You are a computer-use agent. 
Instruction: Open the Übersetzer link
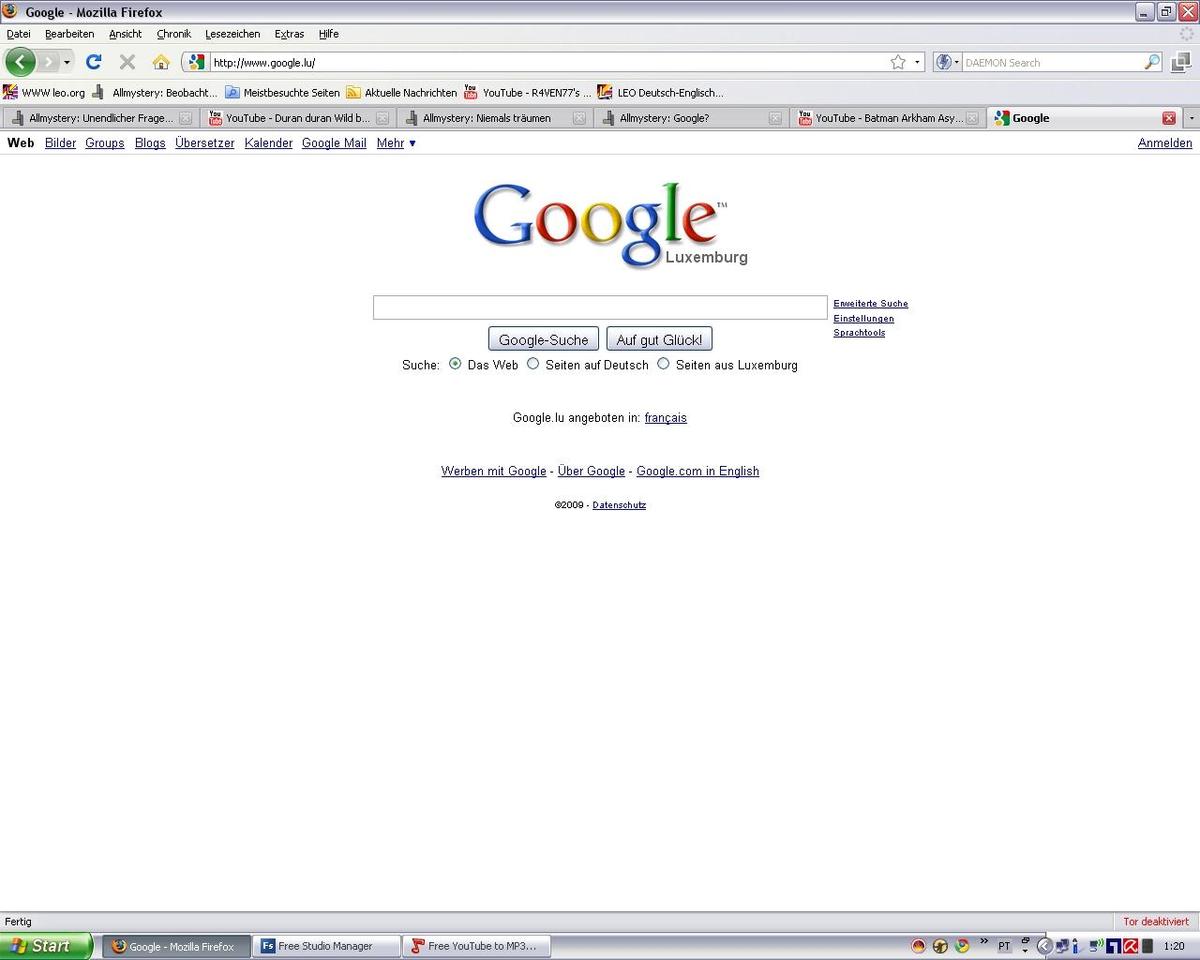tap(205, 143)
